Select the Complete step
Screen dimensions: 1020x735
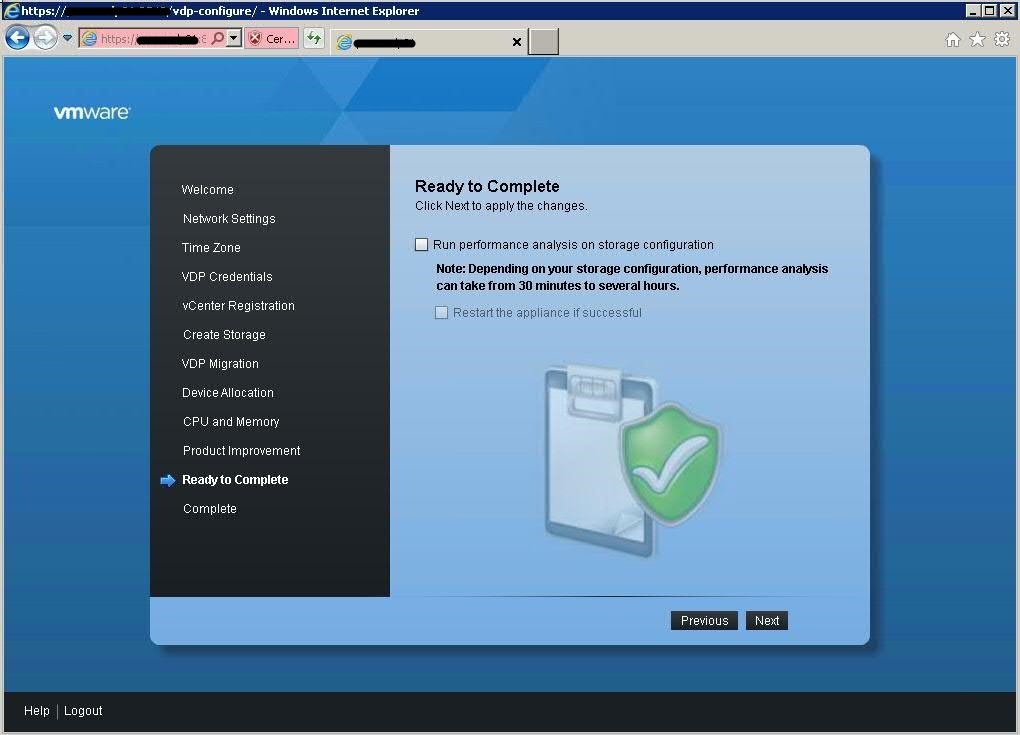click(x=209, y=509)
